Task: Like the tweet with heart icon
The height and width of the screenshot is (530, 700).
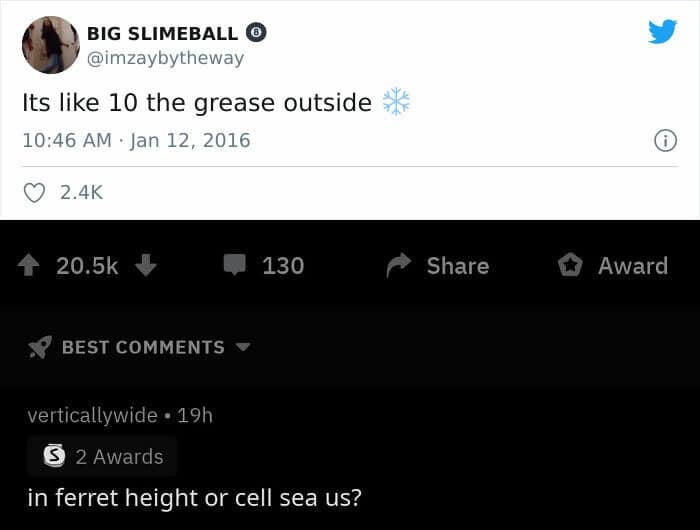Action: click(x=34, y=193)
